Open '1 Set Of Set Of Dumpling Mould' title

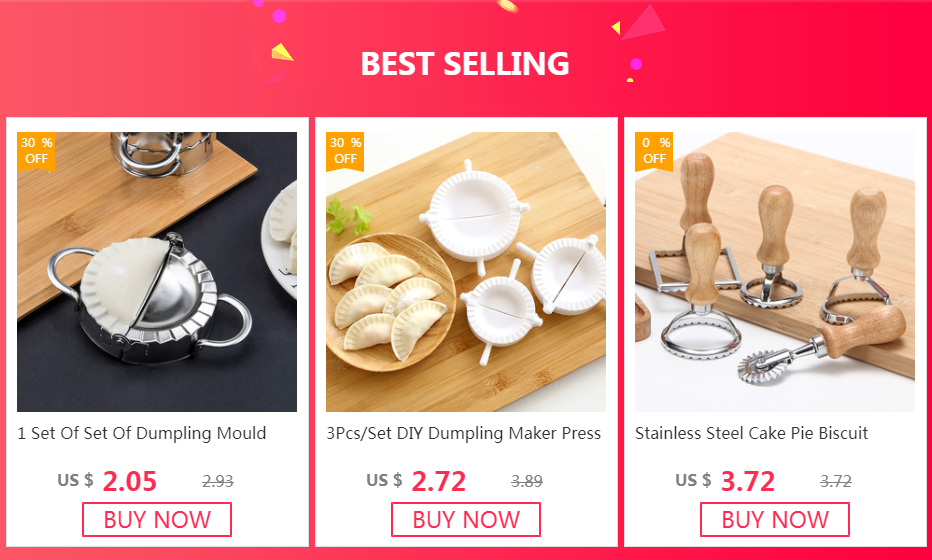[141, 433]
